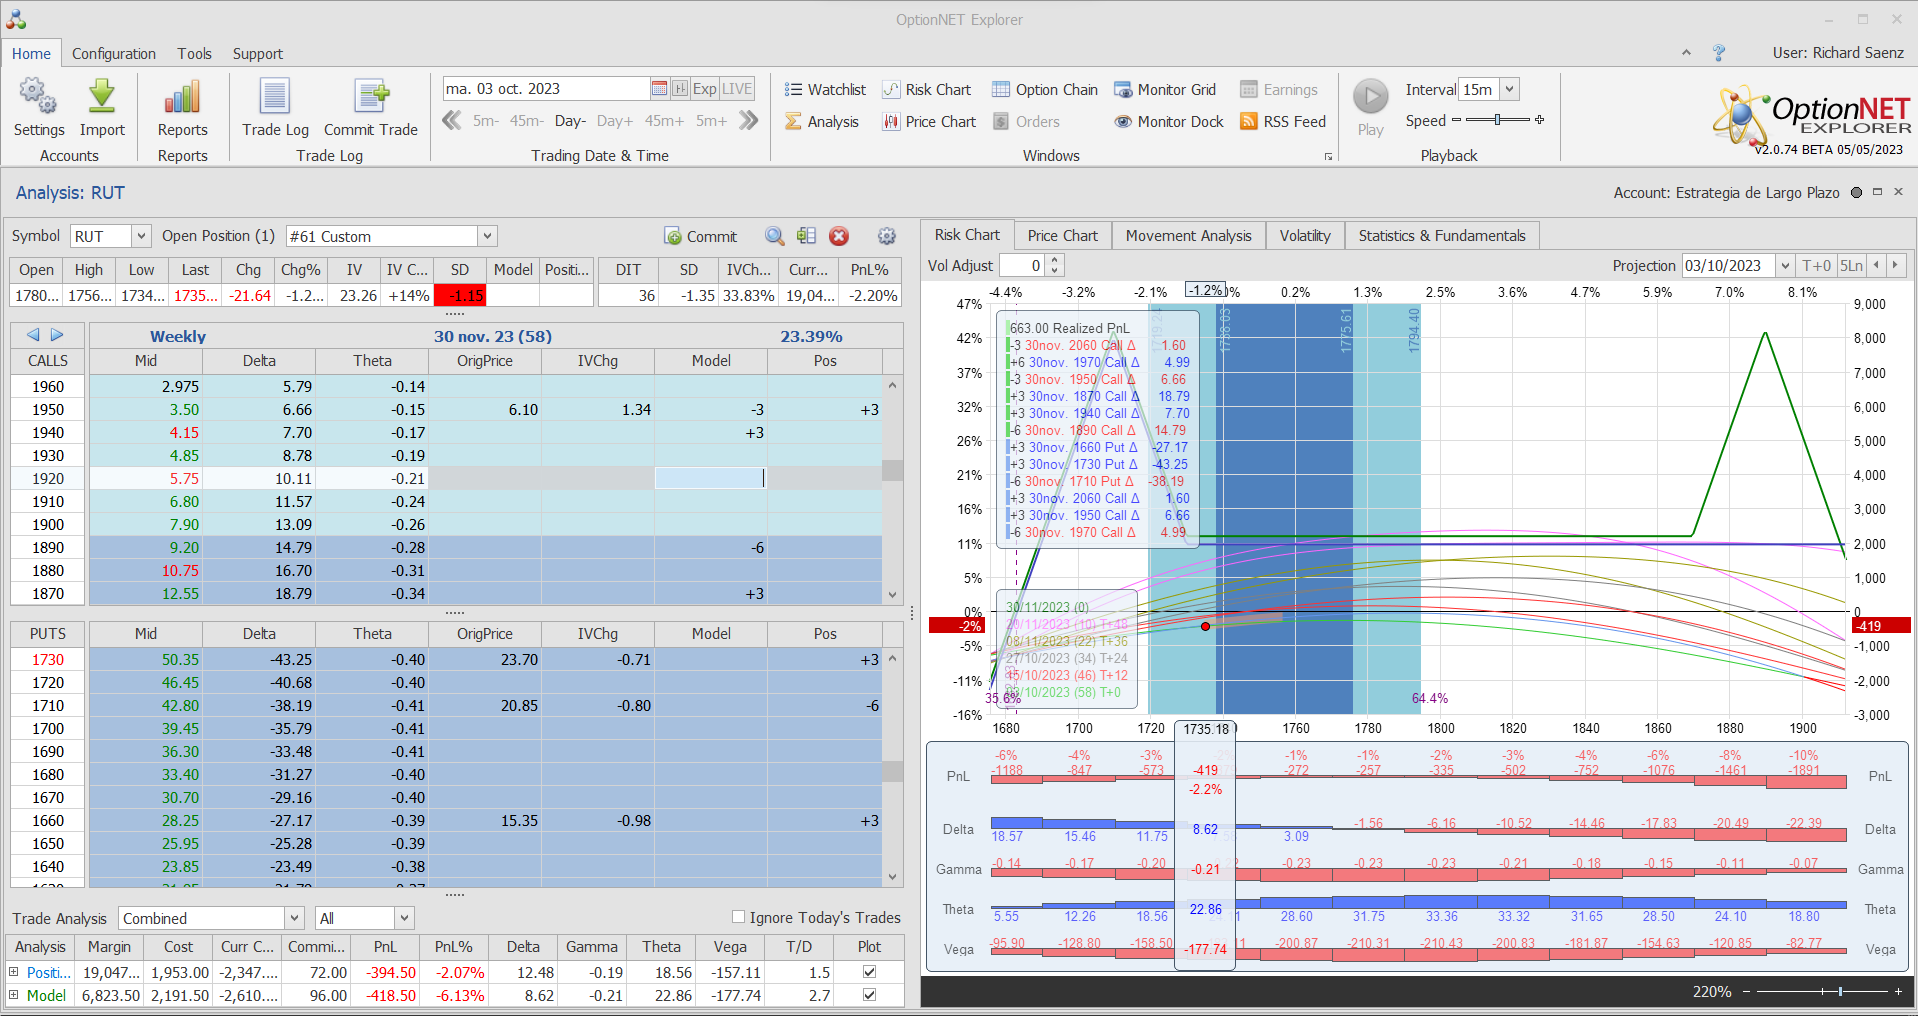1918x1016 pixels.
Task: Open the Interval 15m dropdown
Action: pos(1509,89)
